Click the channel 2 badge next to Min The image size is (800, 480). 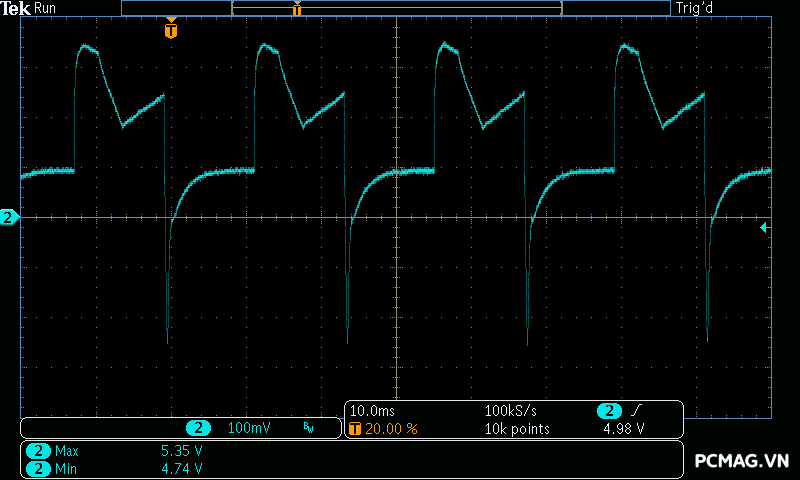[38, 468]
